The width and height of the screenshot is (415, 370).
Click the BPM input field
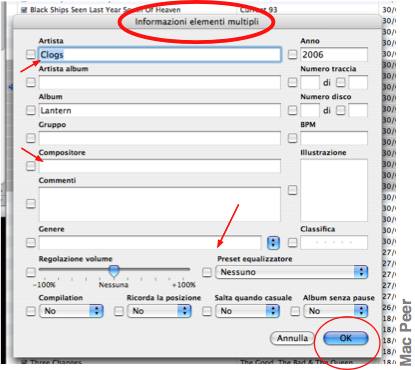pos(334,138)
